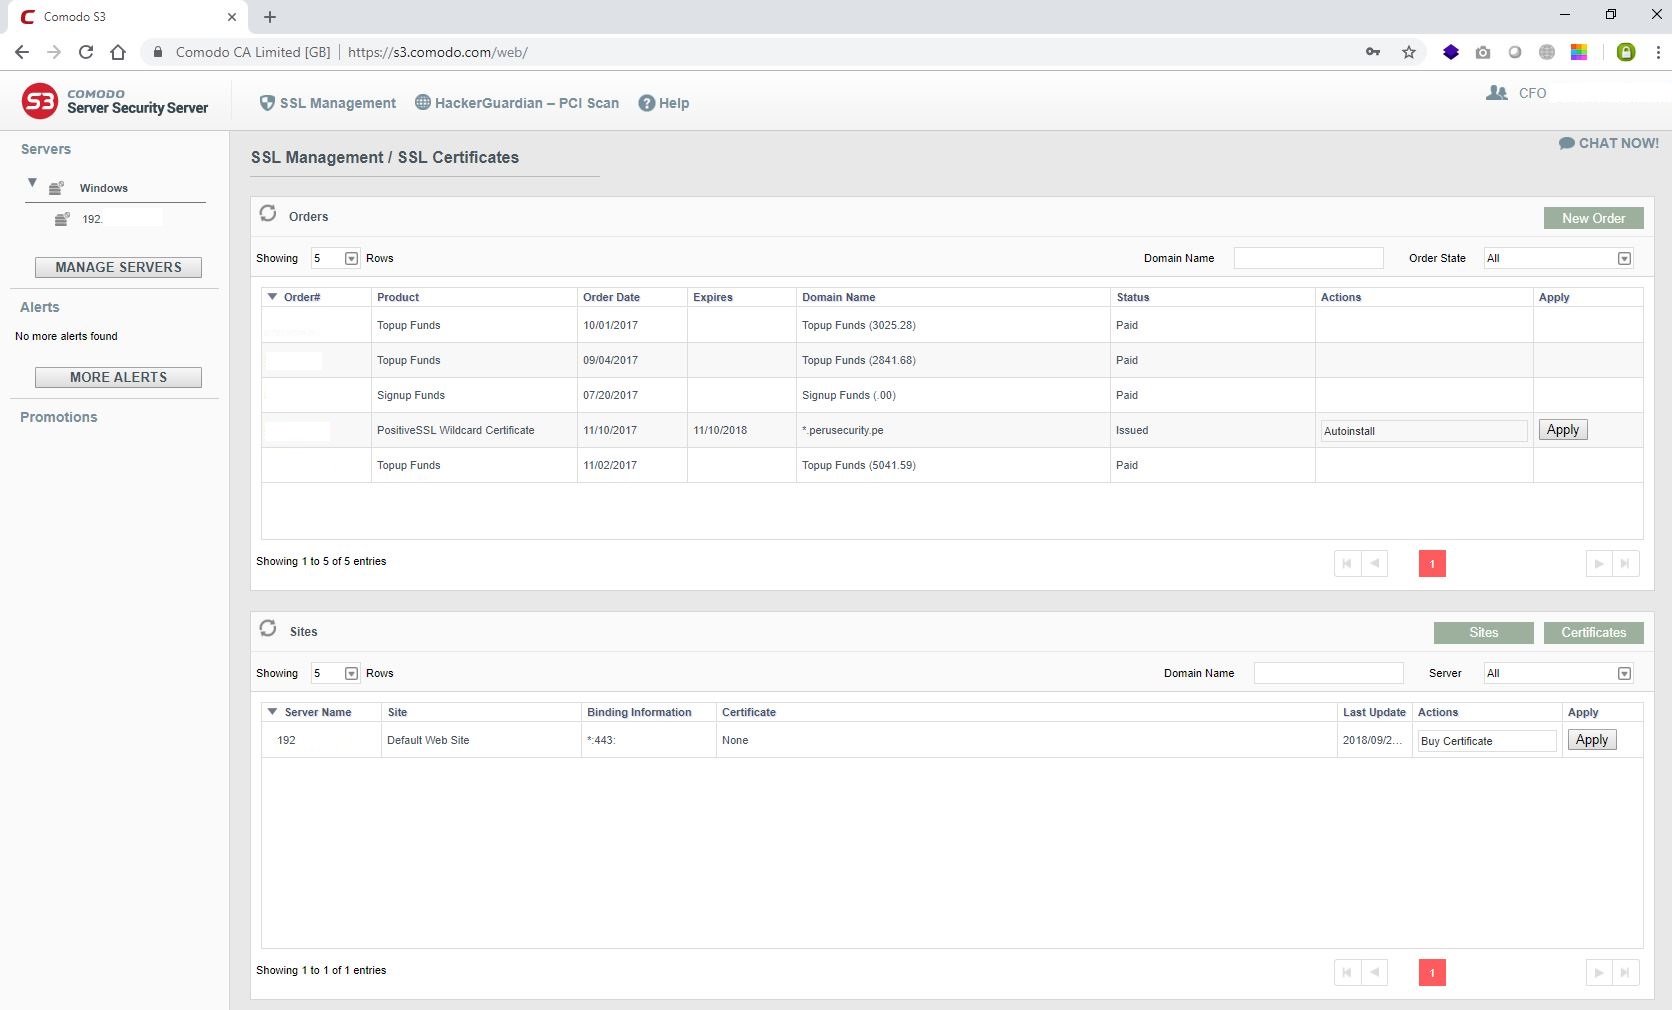Click the MANAGE SERVERS button
1672x1010 pixels.
[x=118, y=267]
